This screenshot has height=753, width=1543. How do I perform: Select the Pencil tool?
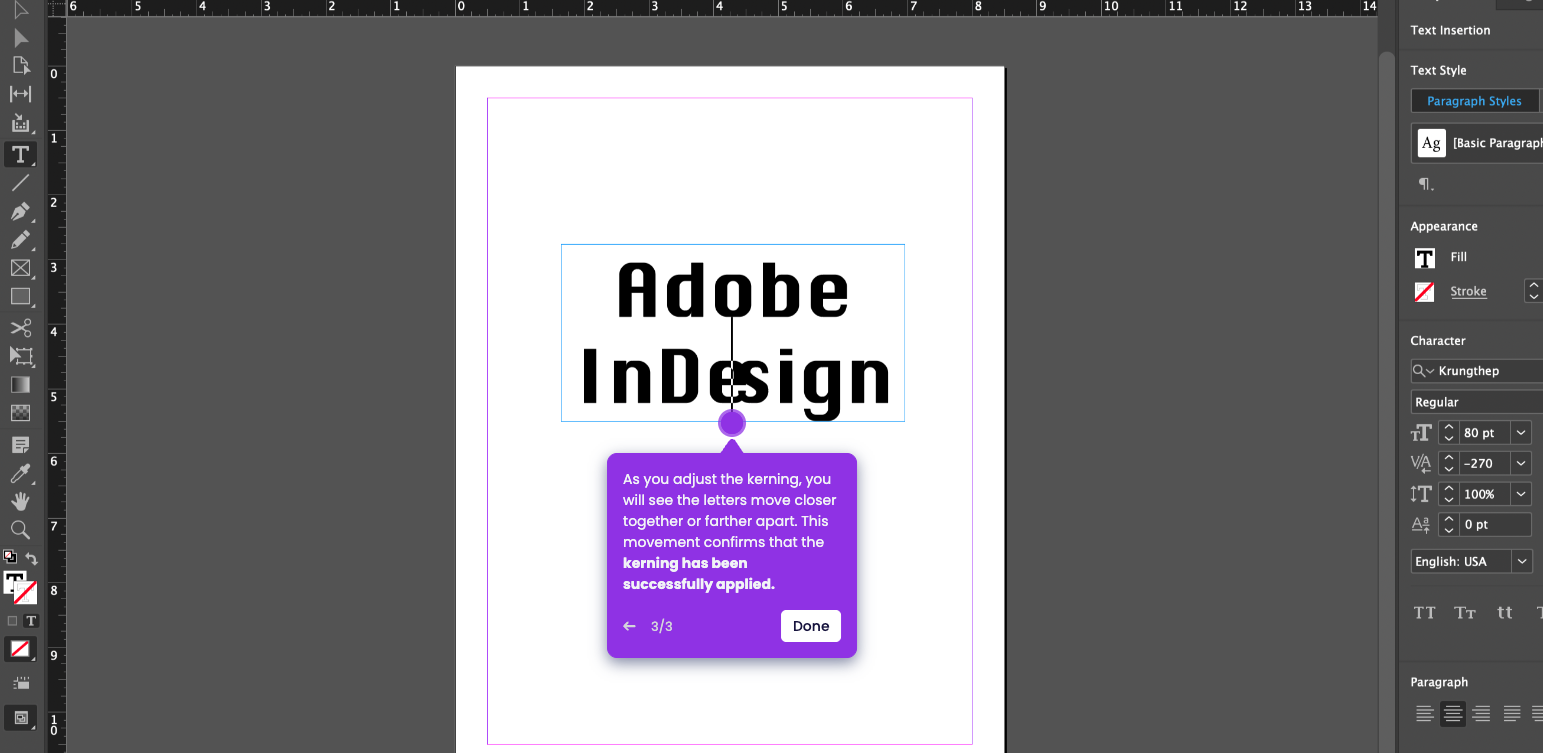click(x=20, y=240)
